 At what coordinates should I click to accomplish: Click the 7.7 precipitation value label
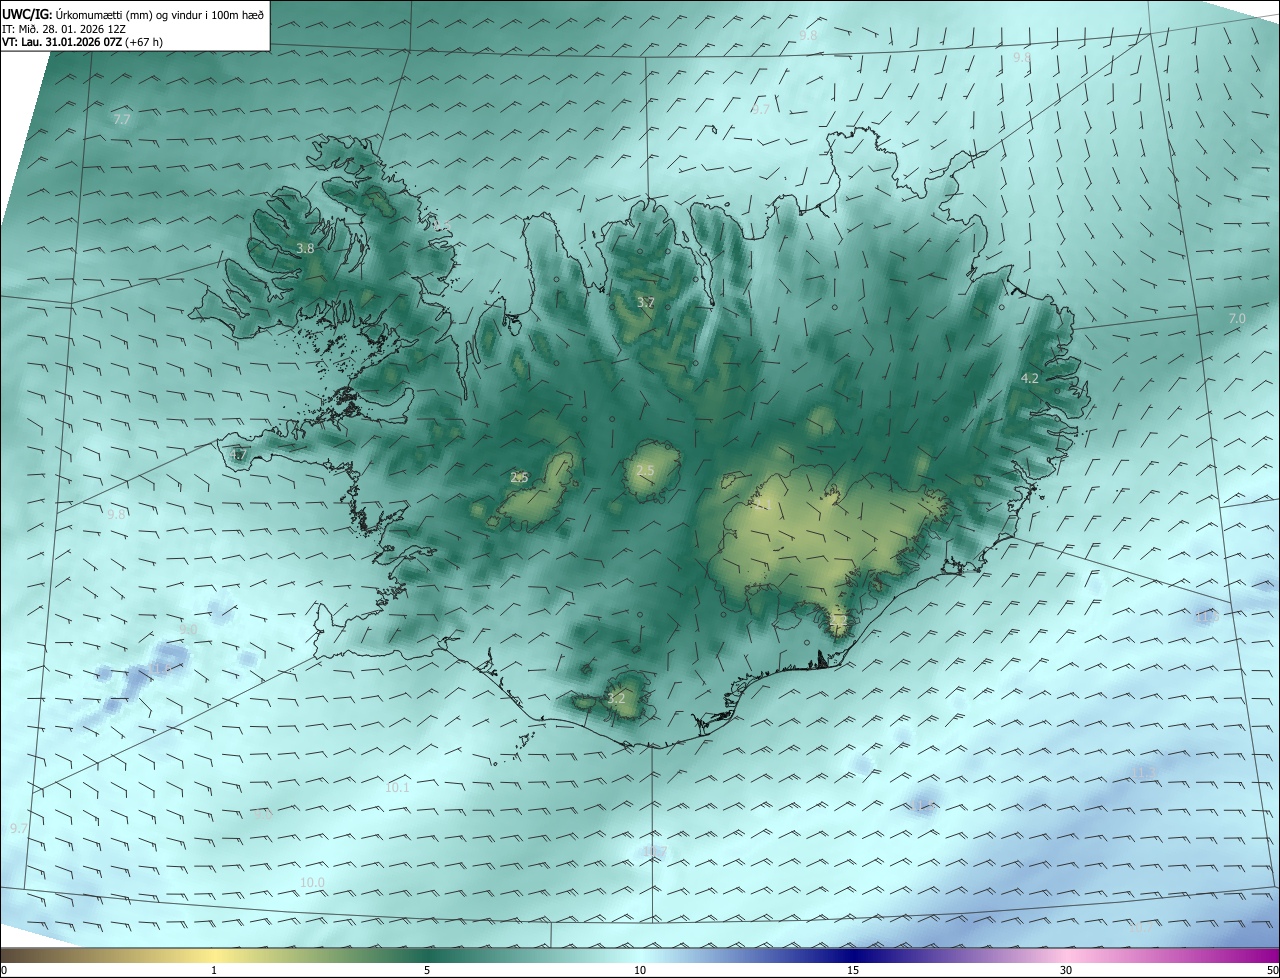(122, 119)
